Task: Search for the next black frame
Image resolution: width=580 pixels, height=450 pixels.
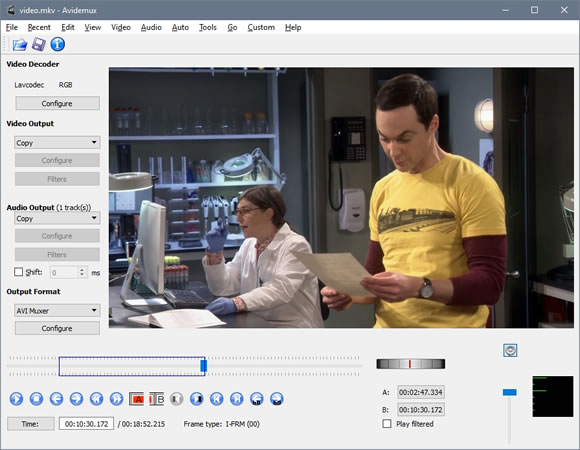Action: [x=196, y=399]
